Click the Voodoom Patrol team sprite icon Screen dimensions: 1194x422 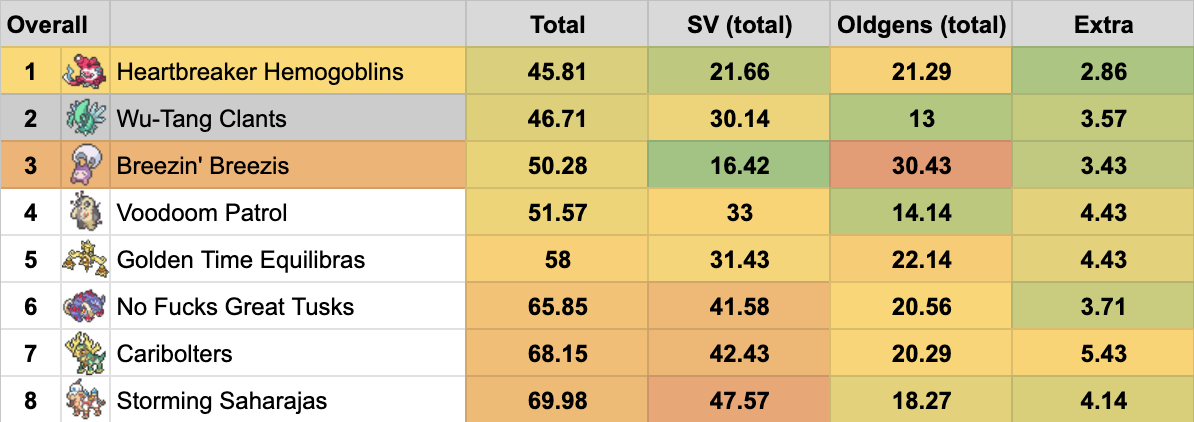[x=85, y=212]
